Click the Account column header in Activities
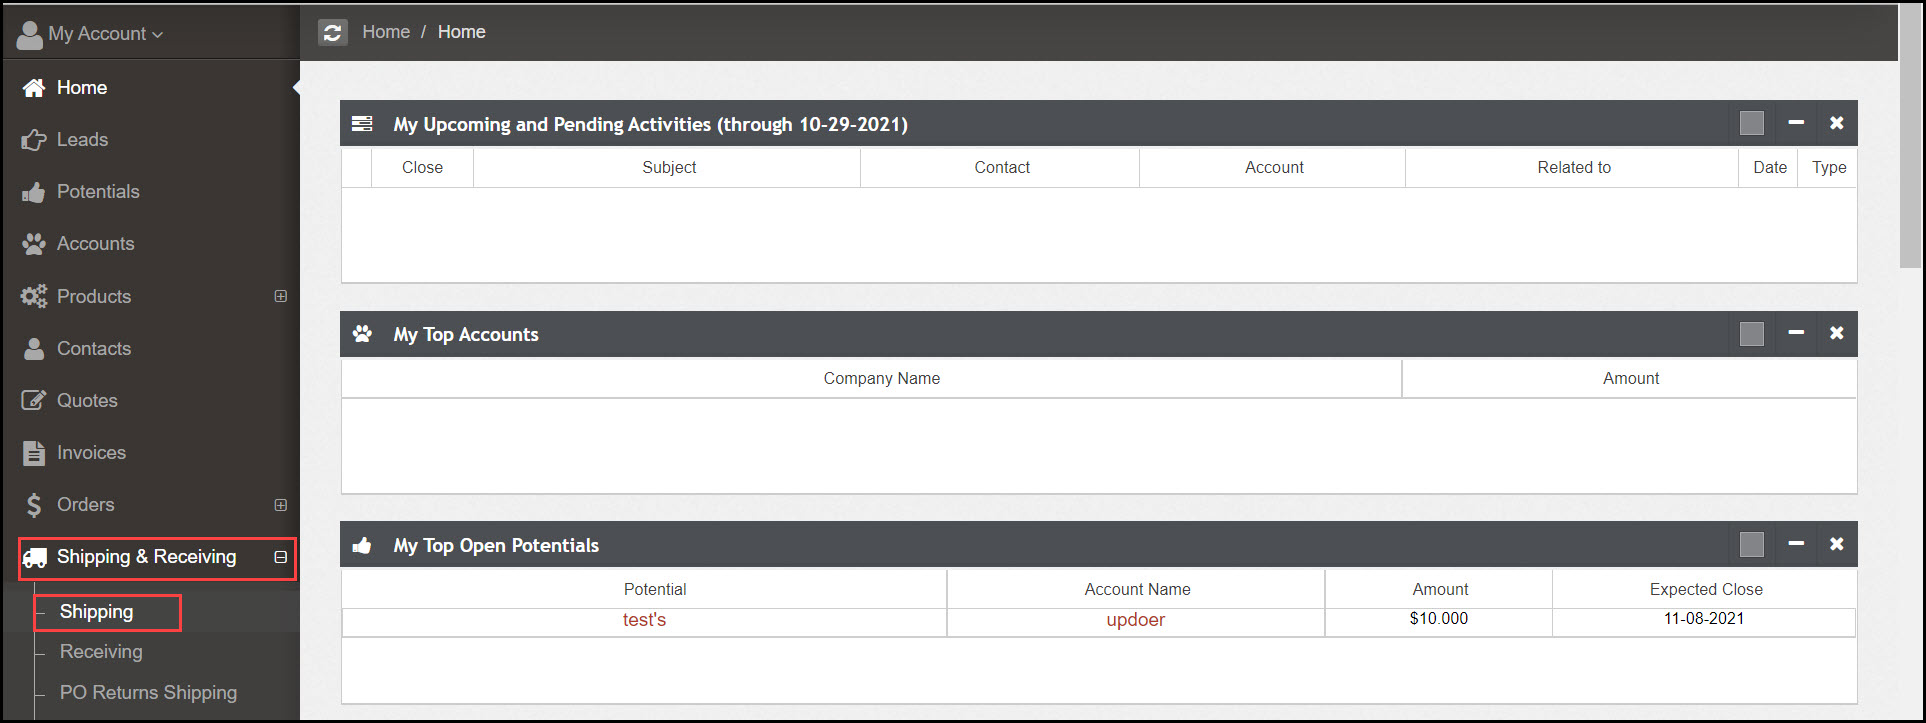The width and height of the screenshot is (1926, 723). click(x=1274, y=168)
